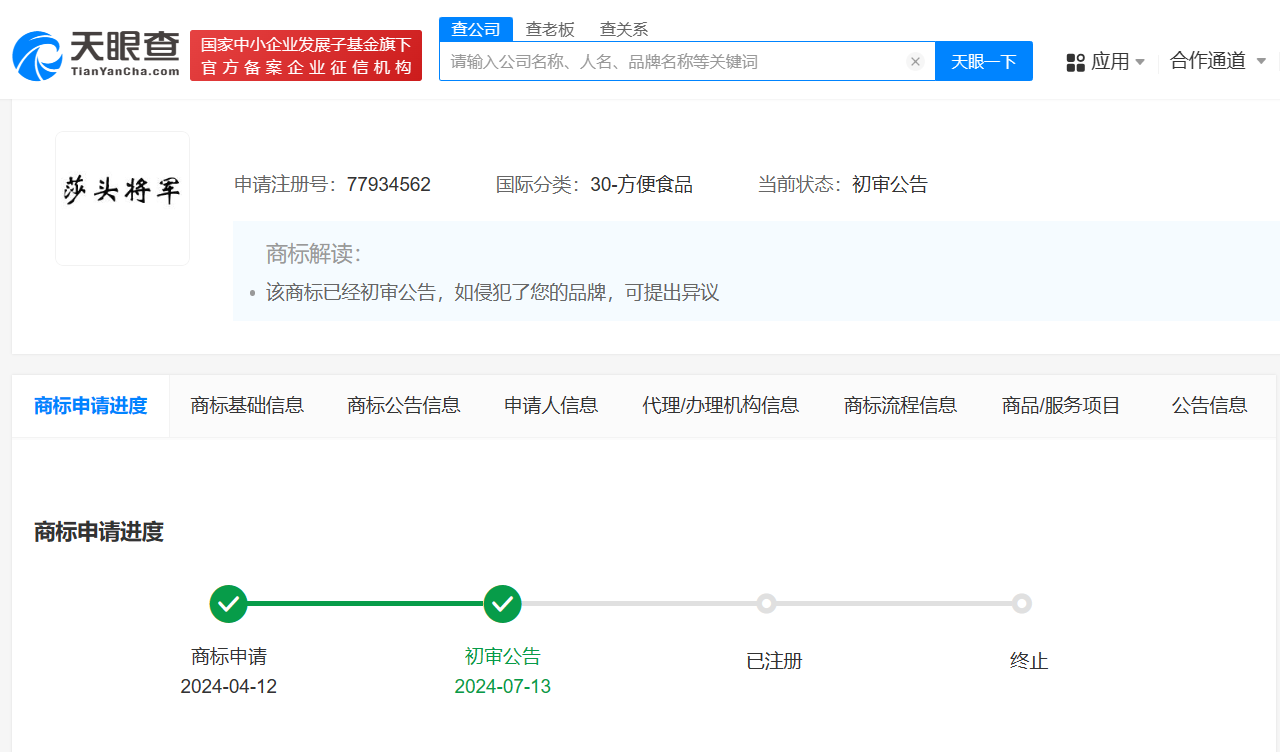1280x752 pixels.
Task: Click the gray circle at 已注册 step
Action: click(766, 604)
